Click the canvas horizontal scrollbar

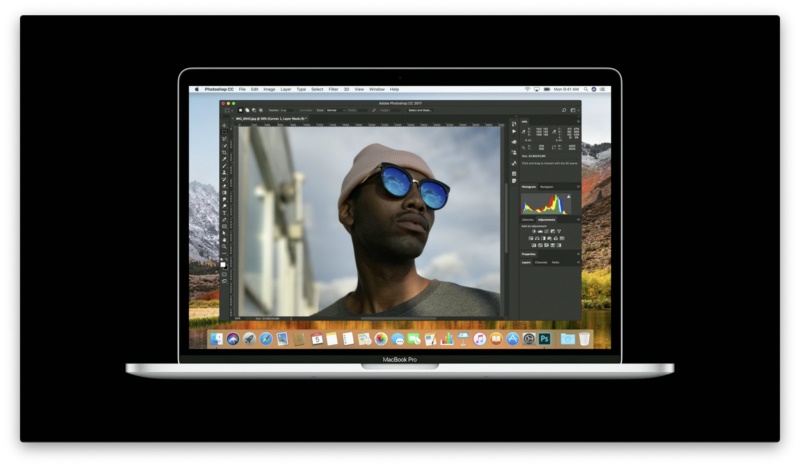398,318
